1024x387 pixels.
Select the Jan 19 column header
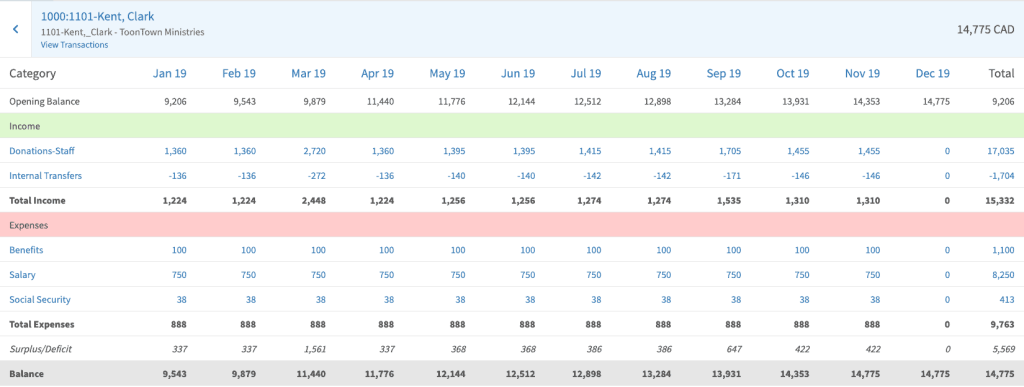tap(170, 74)
